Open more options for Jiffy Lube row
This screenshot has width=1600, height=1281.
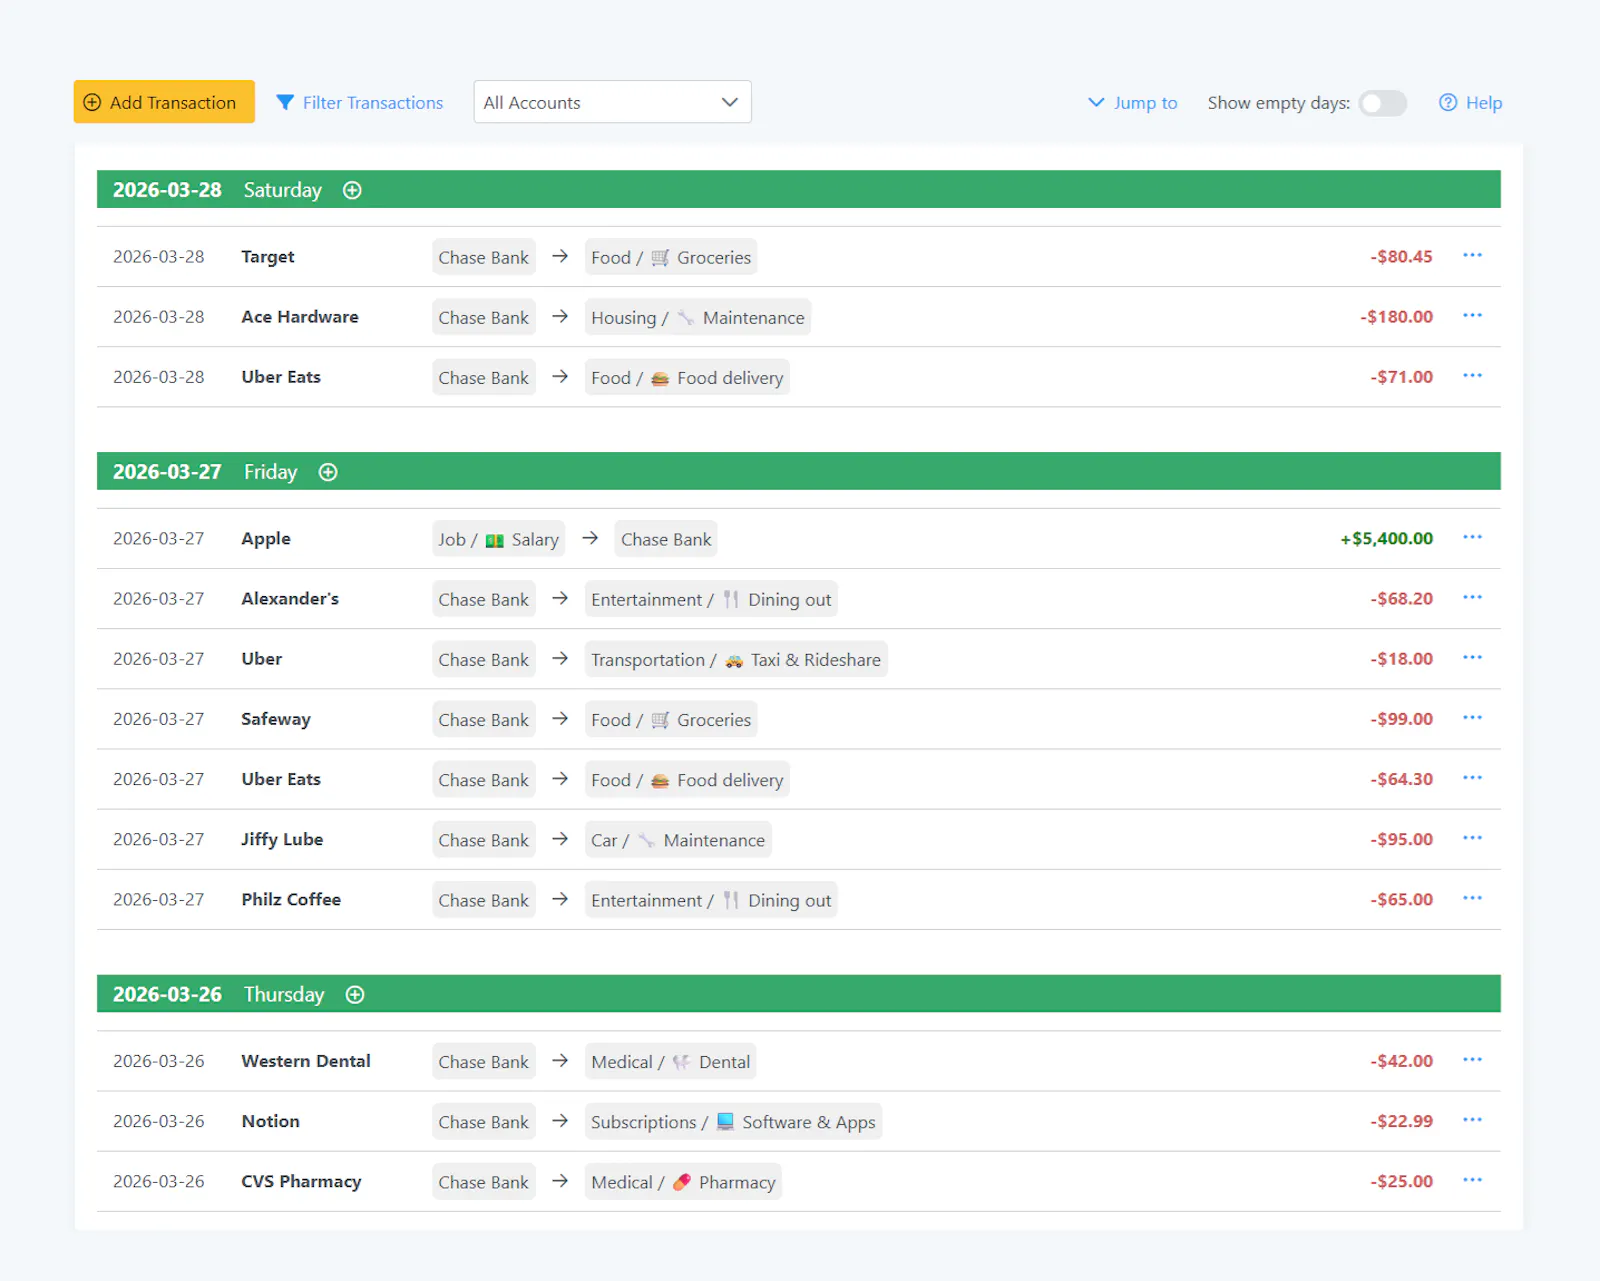1472,839
